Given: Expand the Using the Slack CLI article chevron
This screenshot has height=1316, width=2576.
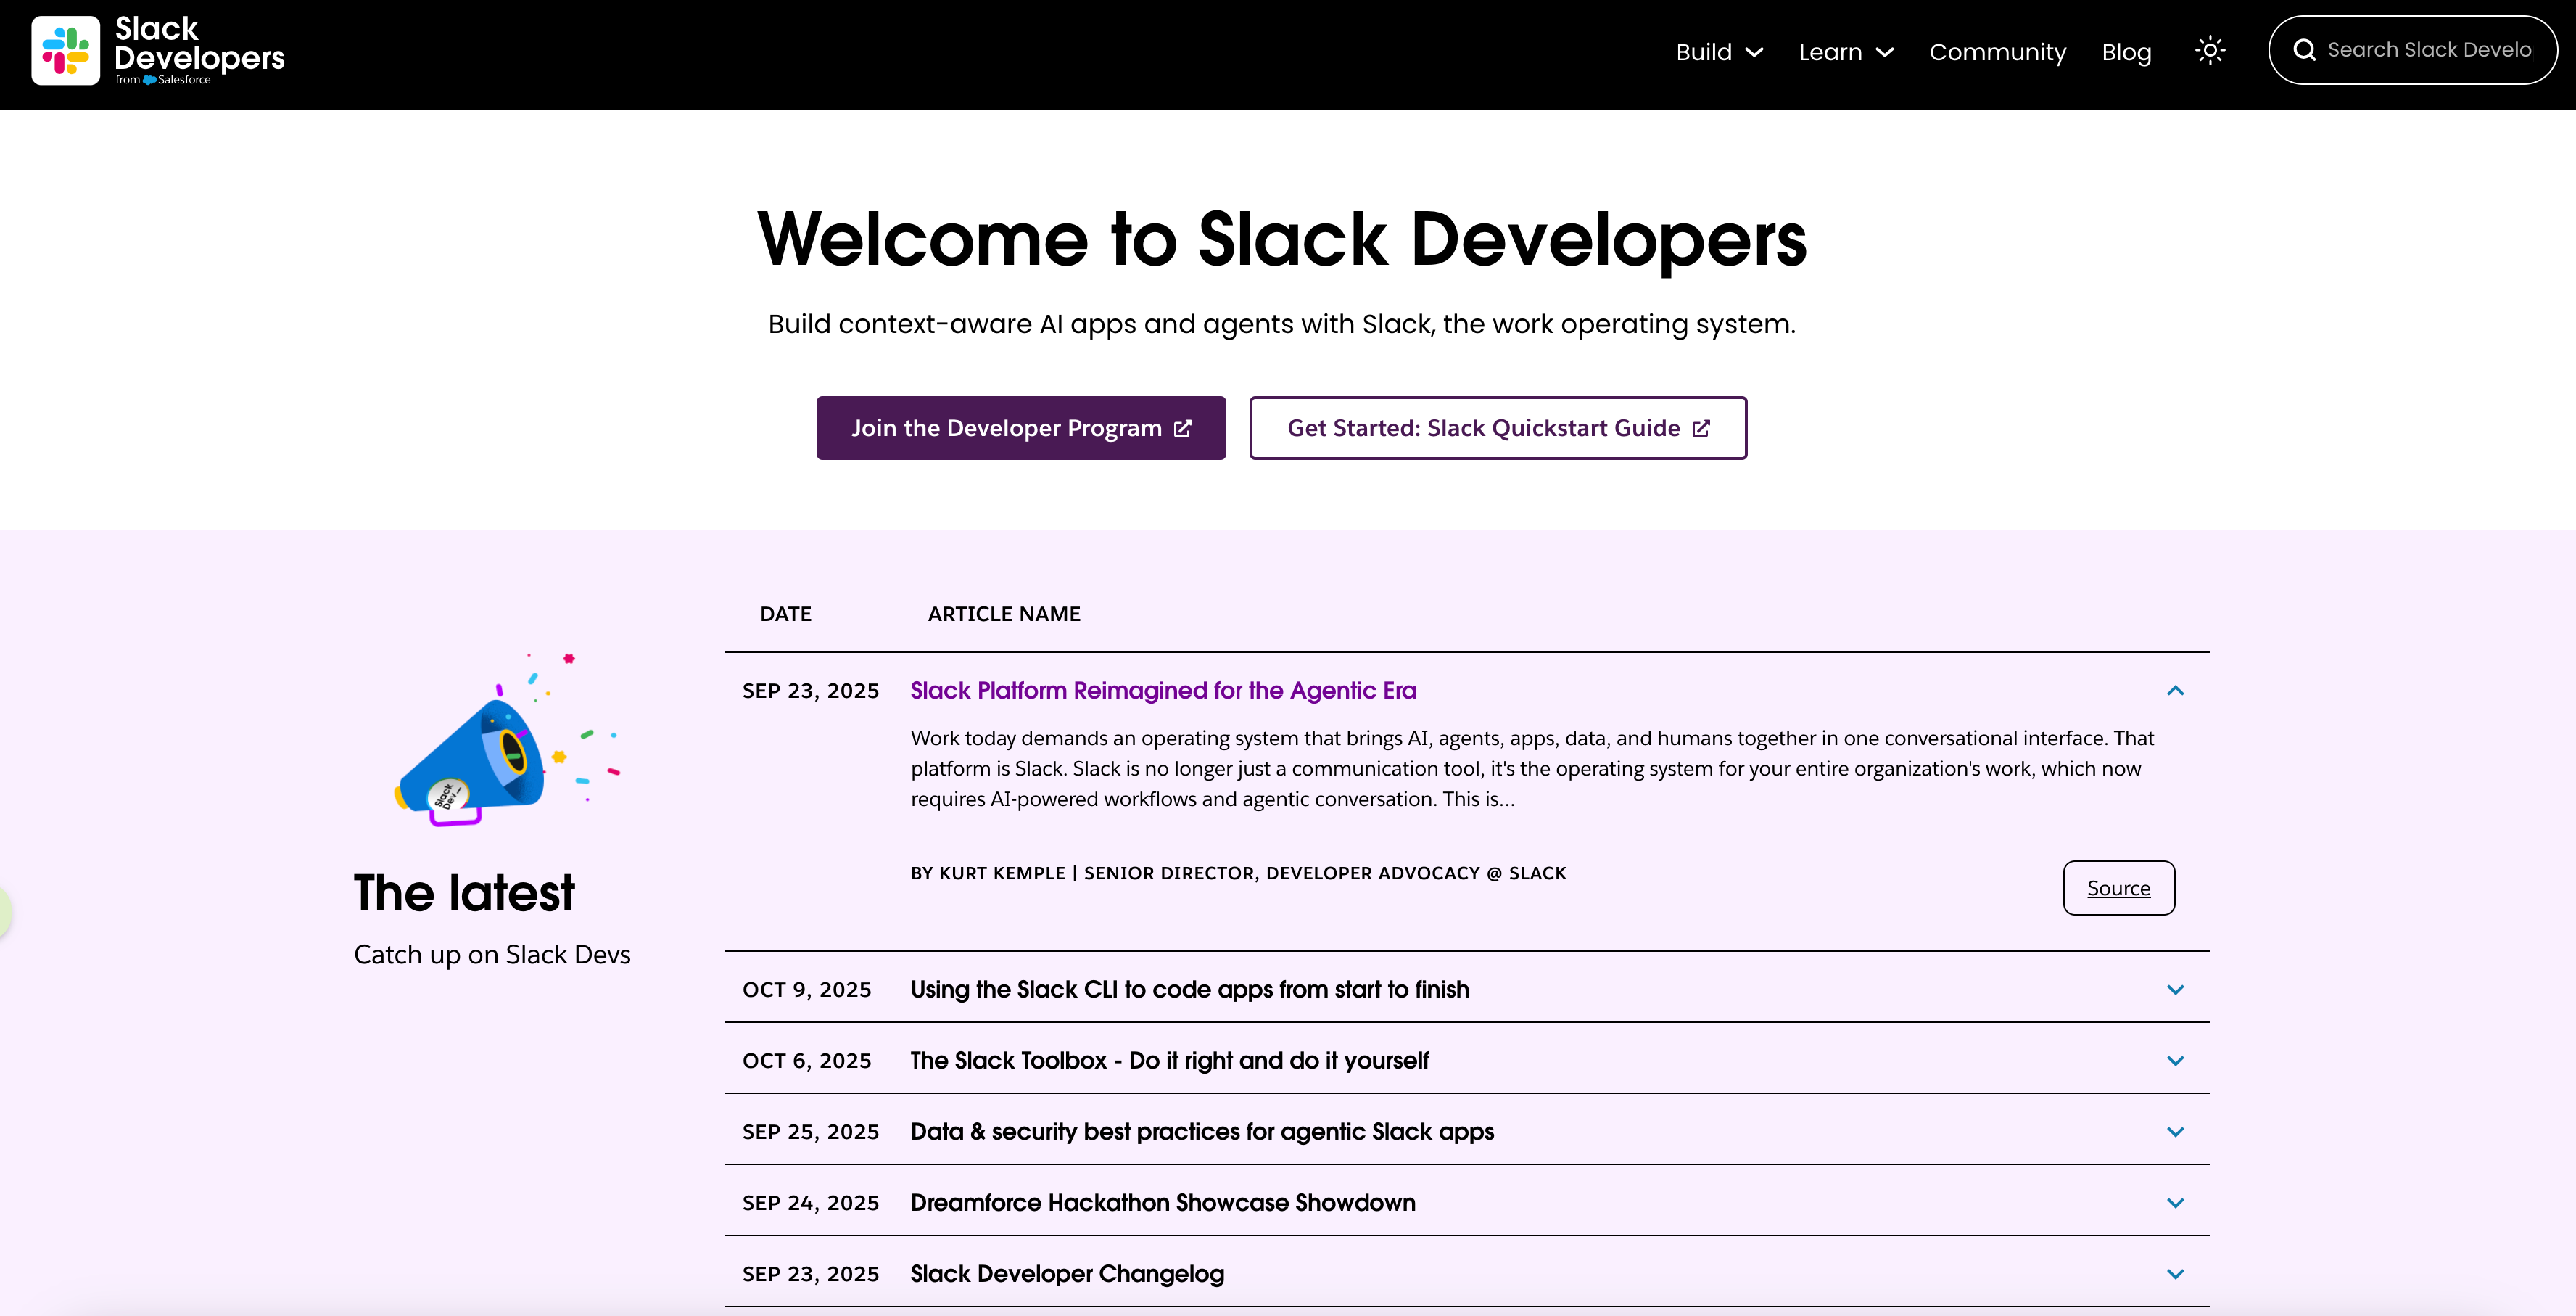Looking at the screenshot, I should [2175, 990].
